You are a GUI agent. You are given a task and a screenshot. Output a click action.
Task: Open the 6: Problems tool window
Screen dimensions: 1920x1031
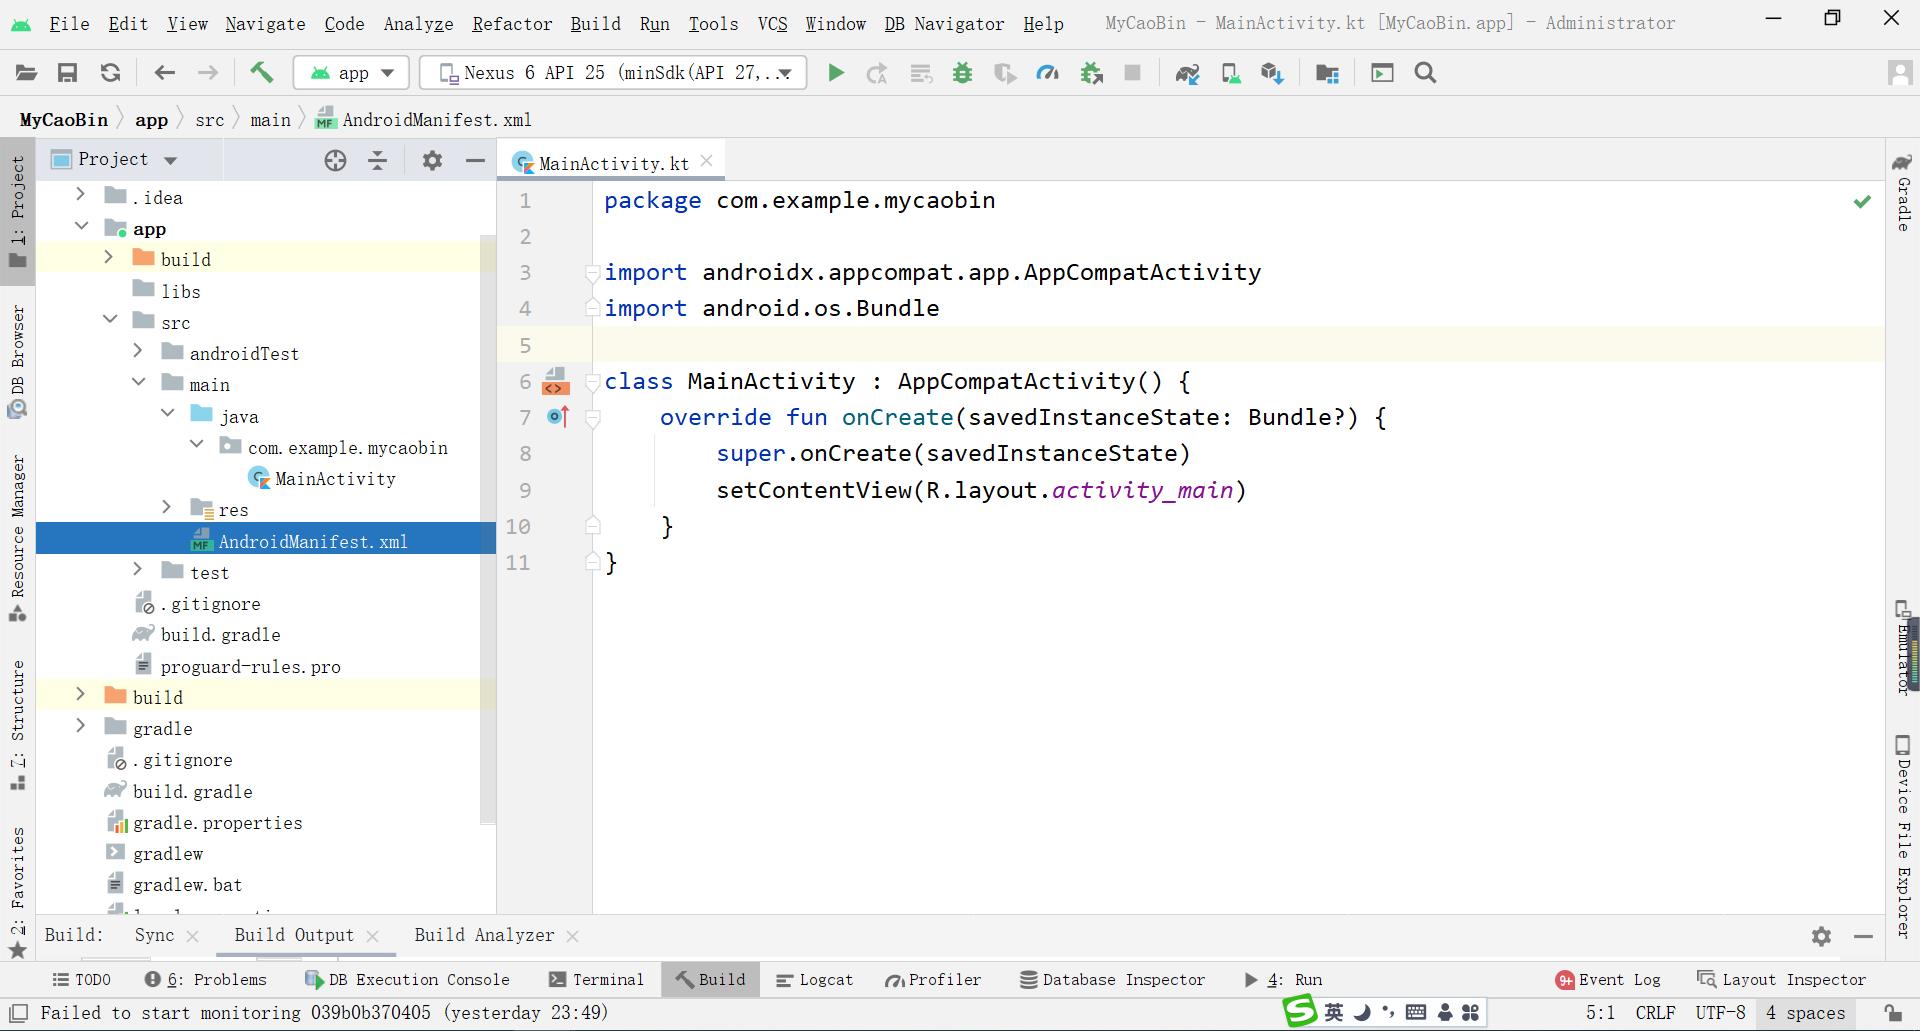pos(206,980)
